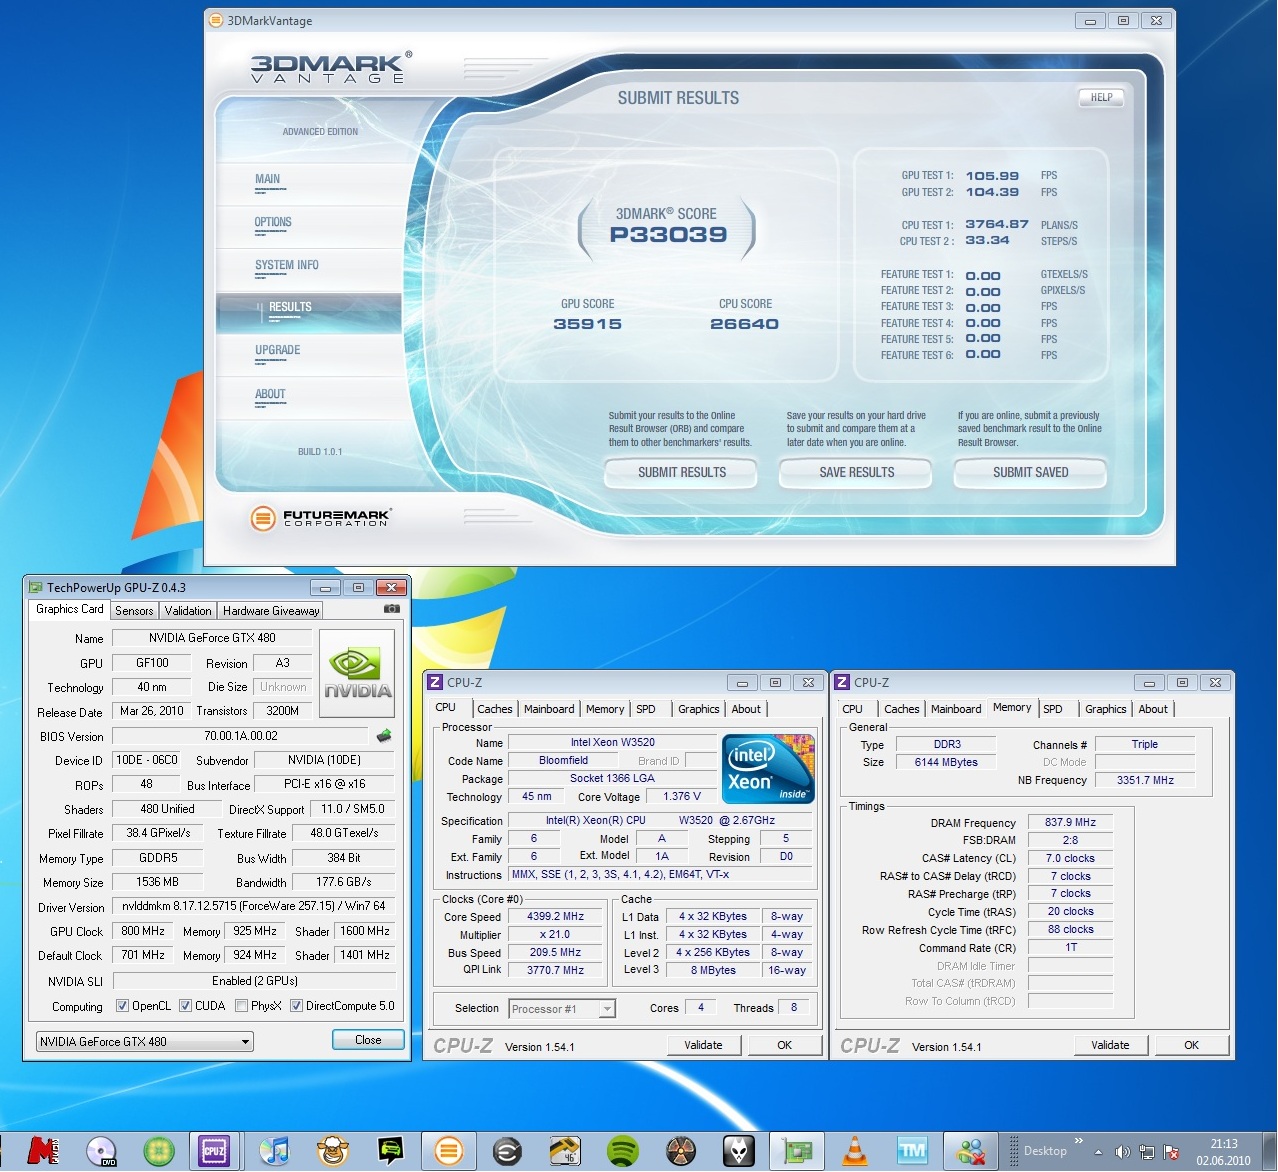
Task: Click the GPU score value 35915
Action: click(x=588, y=324)
